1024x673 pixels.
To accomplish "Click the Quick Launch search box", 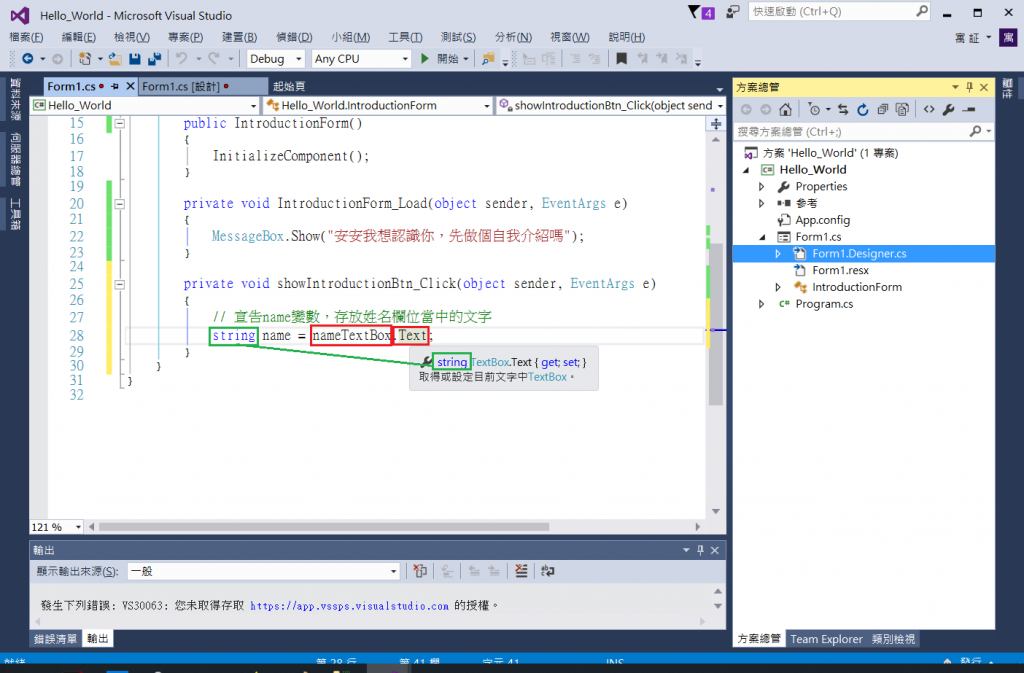I will coord(832,12).
